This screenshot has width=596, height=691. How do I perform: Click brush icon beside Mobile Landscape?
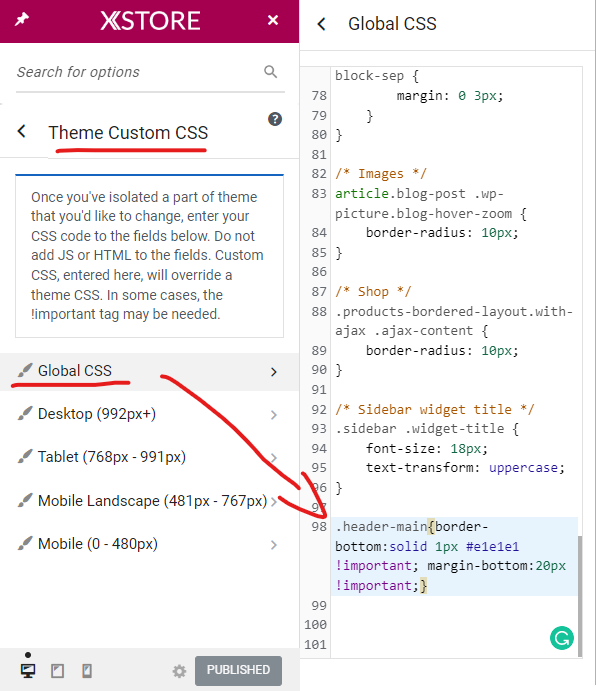point(25,500)
